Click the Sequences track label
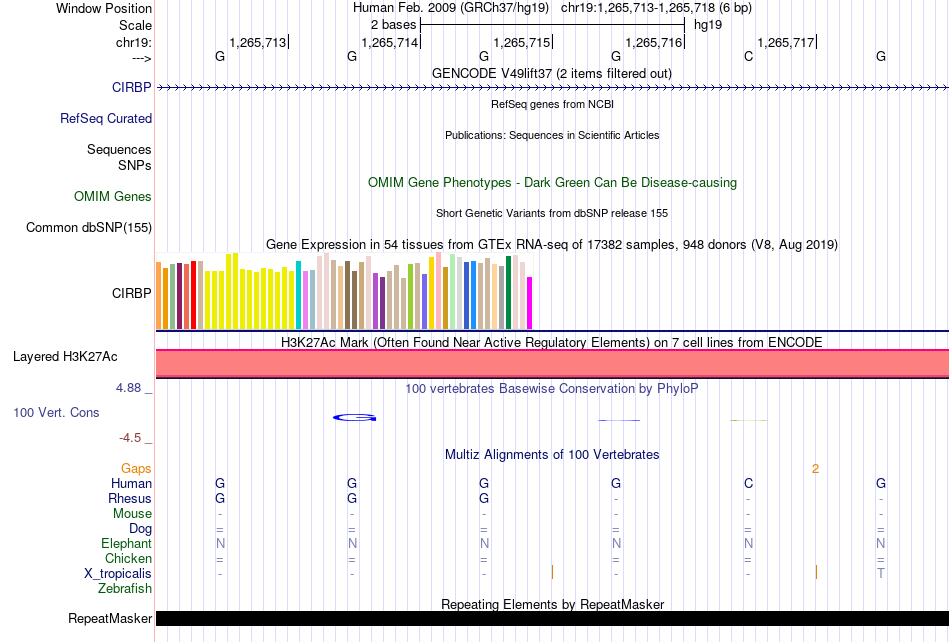 pos(119,149)
